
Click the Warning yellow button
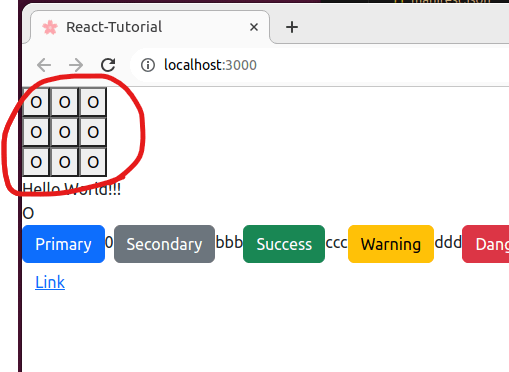click(391, 244)
